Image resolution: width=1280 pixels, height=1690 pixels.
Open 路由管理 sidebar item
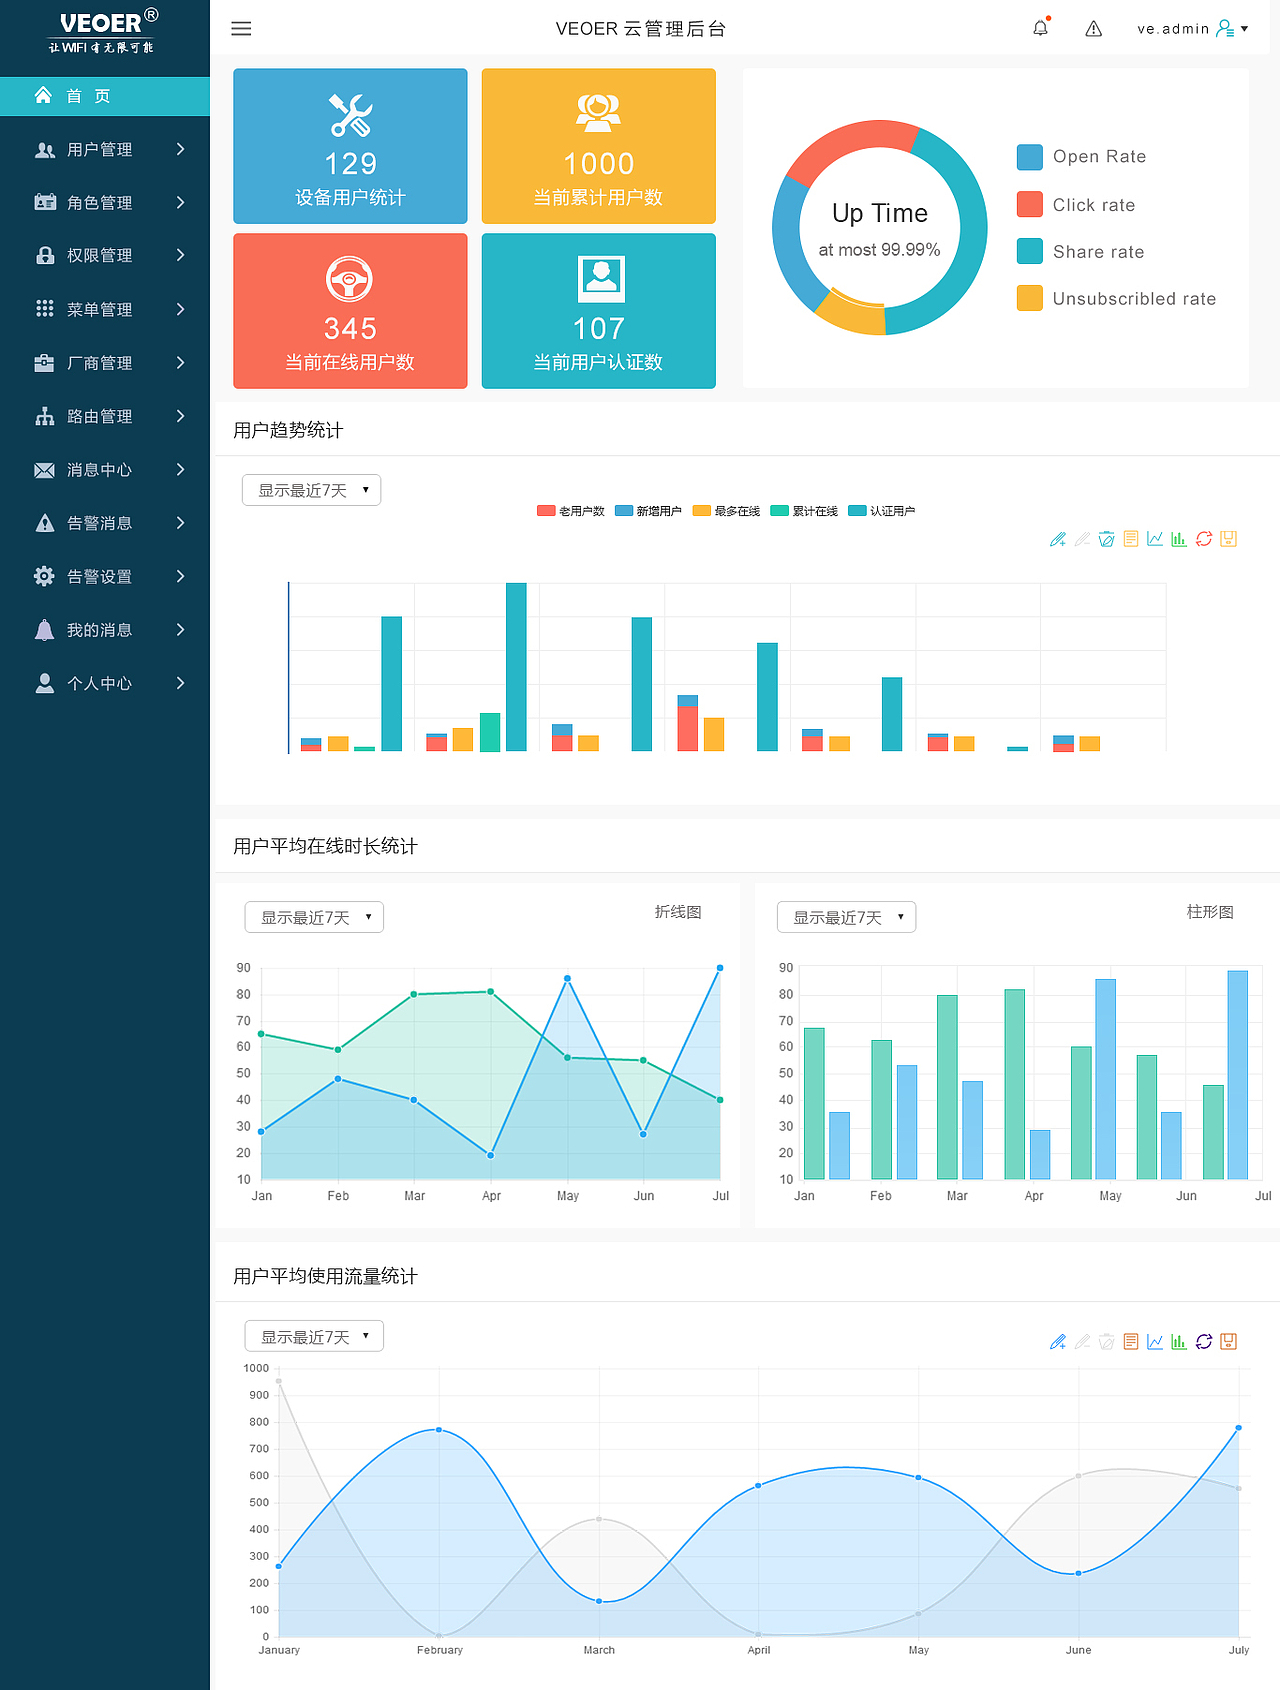tap(105, 416)
